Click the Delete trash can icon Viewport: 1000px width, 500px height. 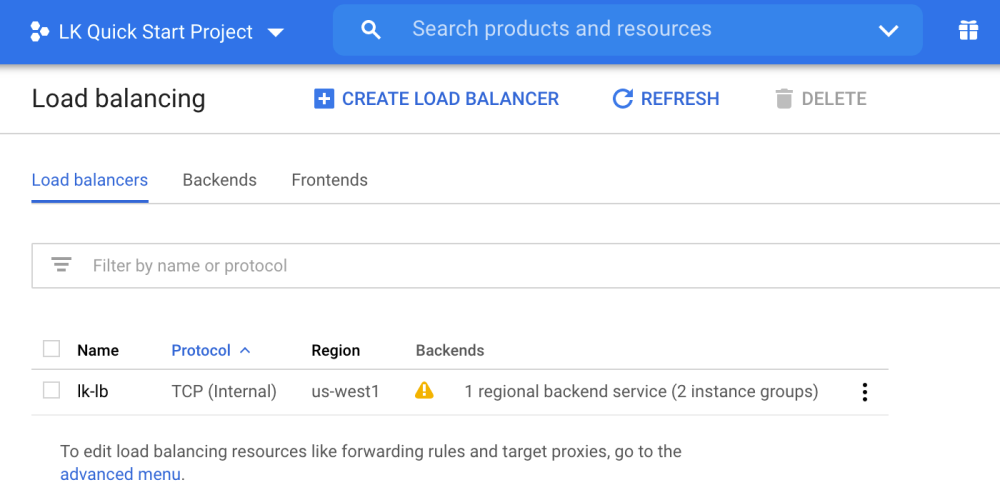(784, 99)
